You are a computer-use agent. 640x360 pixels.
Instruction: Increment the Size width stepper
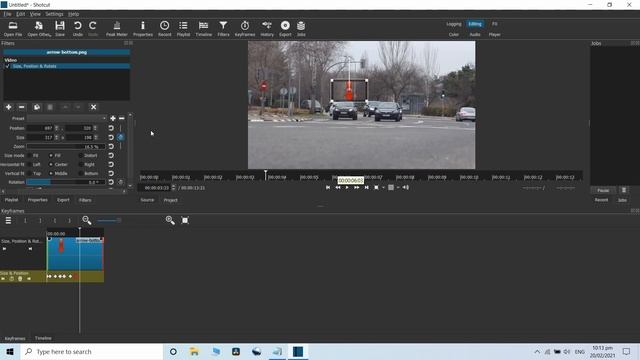57,136
